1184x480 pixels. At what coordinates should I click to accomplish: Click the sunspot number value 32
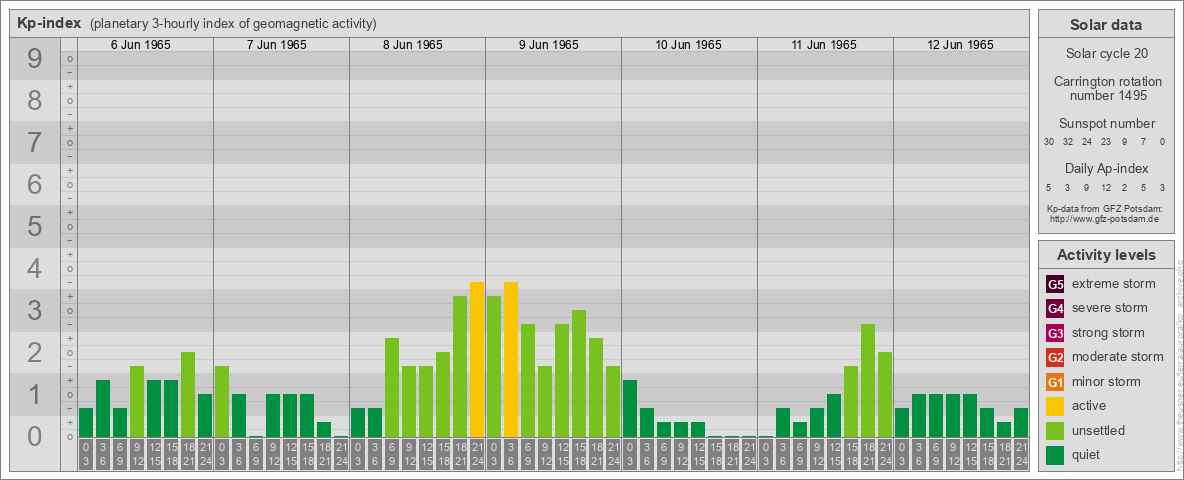(1068, 142)
